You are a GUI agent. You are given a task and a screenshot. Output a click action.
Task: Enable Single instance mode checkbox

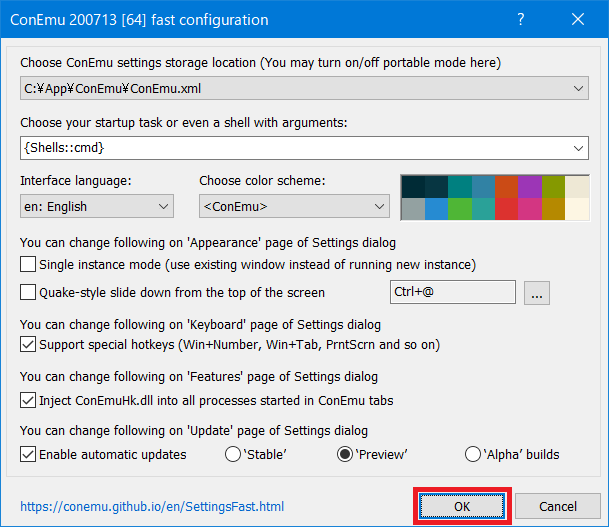click(28, 264)
